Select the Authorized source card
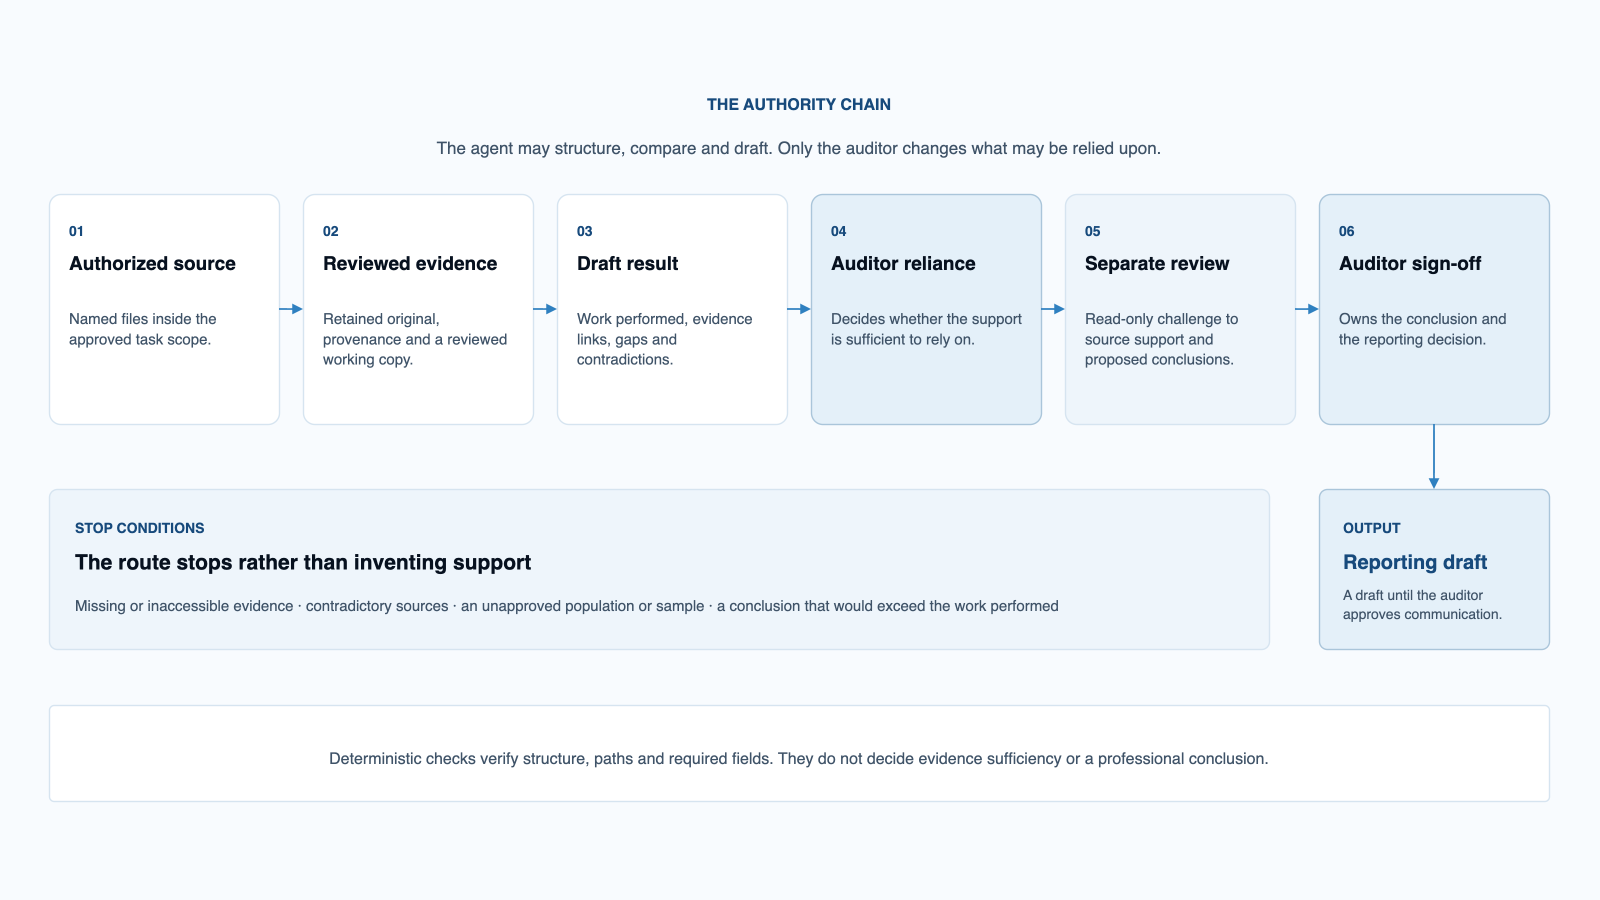Screen dimensions: 1600x900 [164, 309]
